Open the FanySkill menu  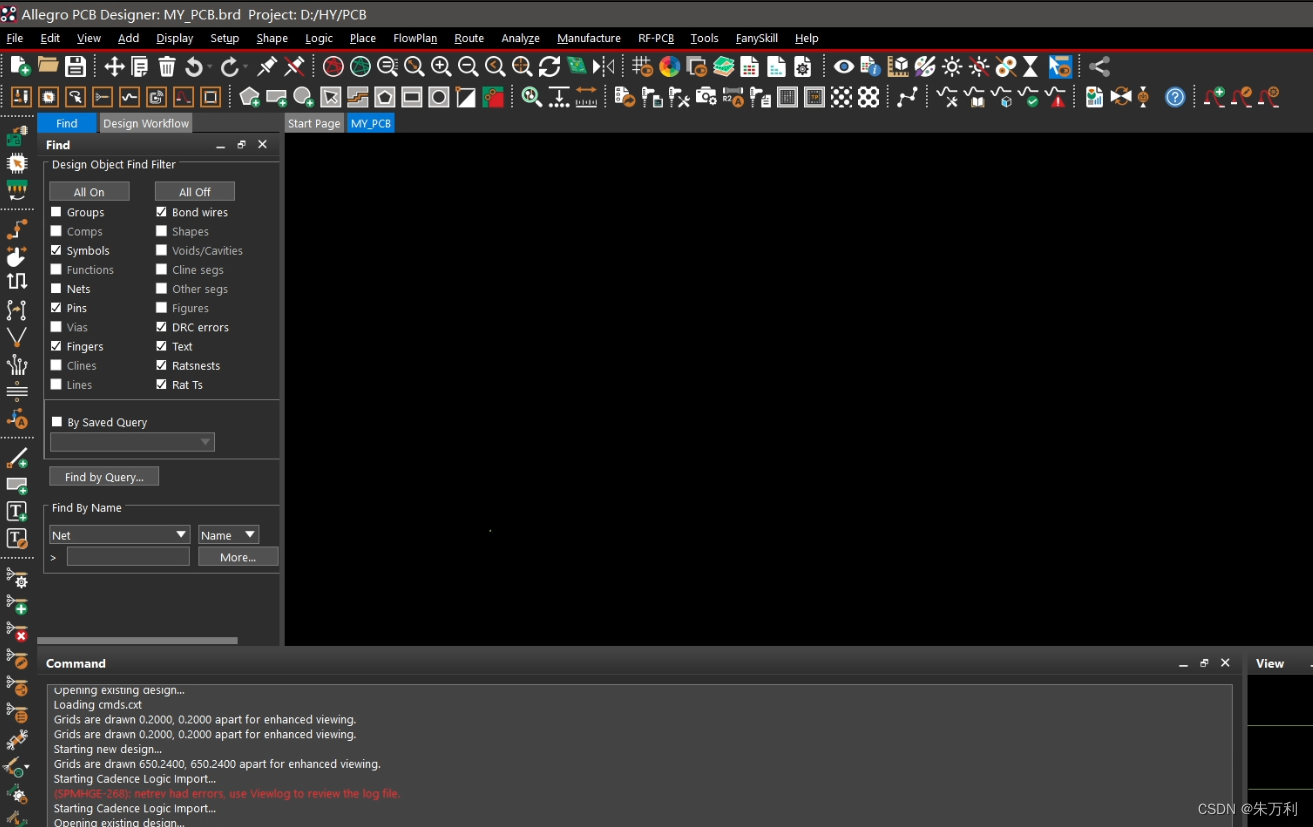point(756,38)
